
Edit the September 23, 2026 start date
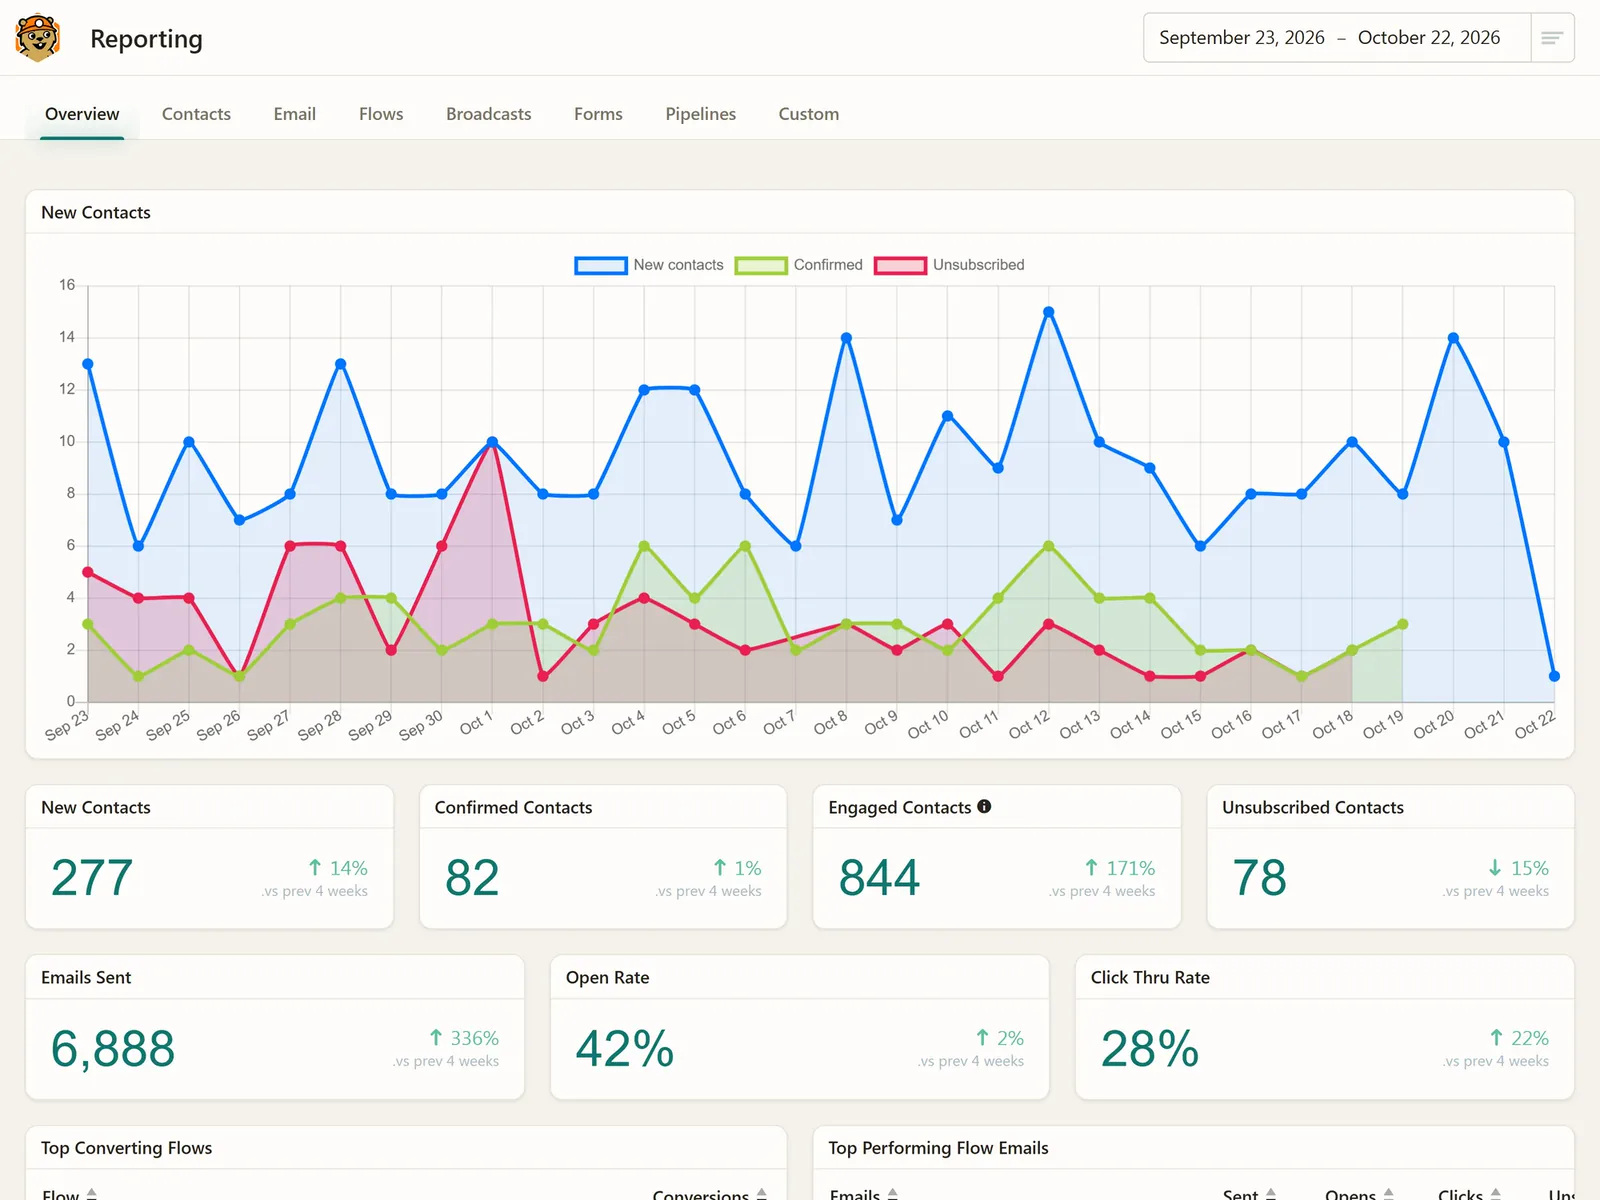1242,38
